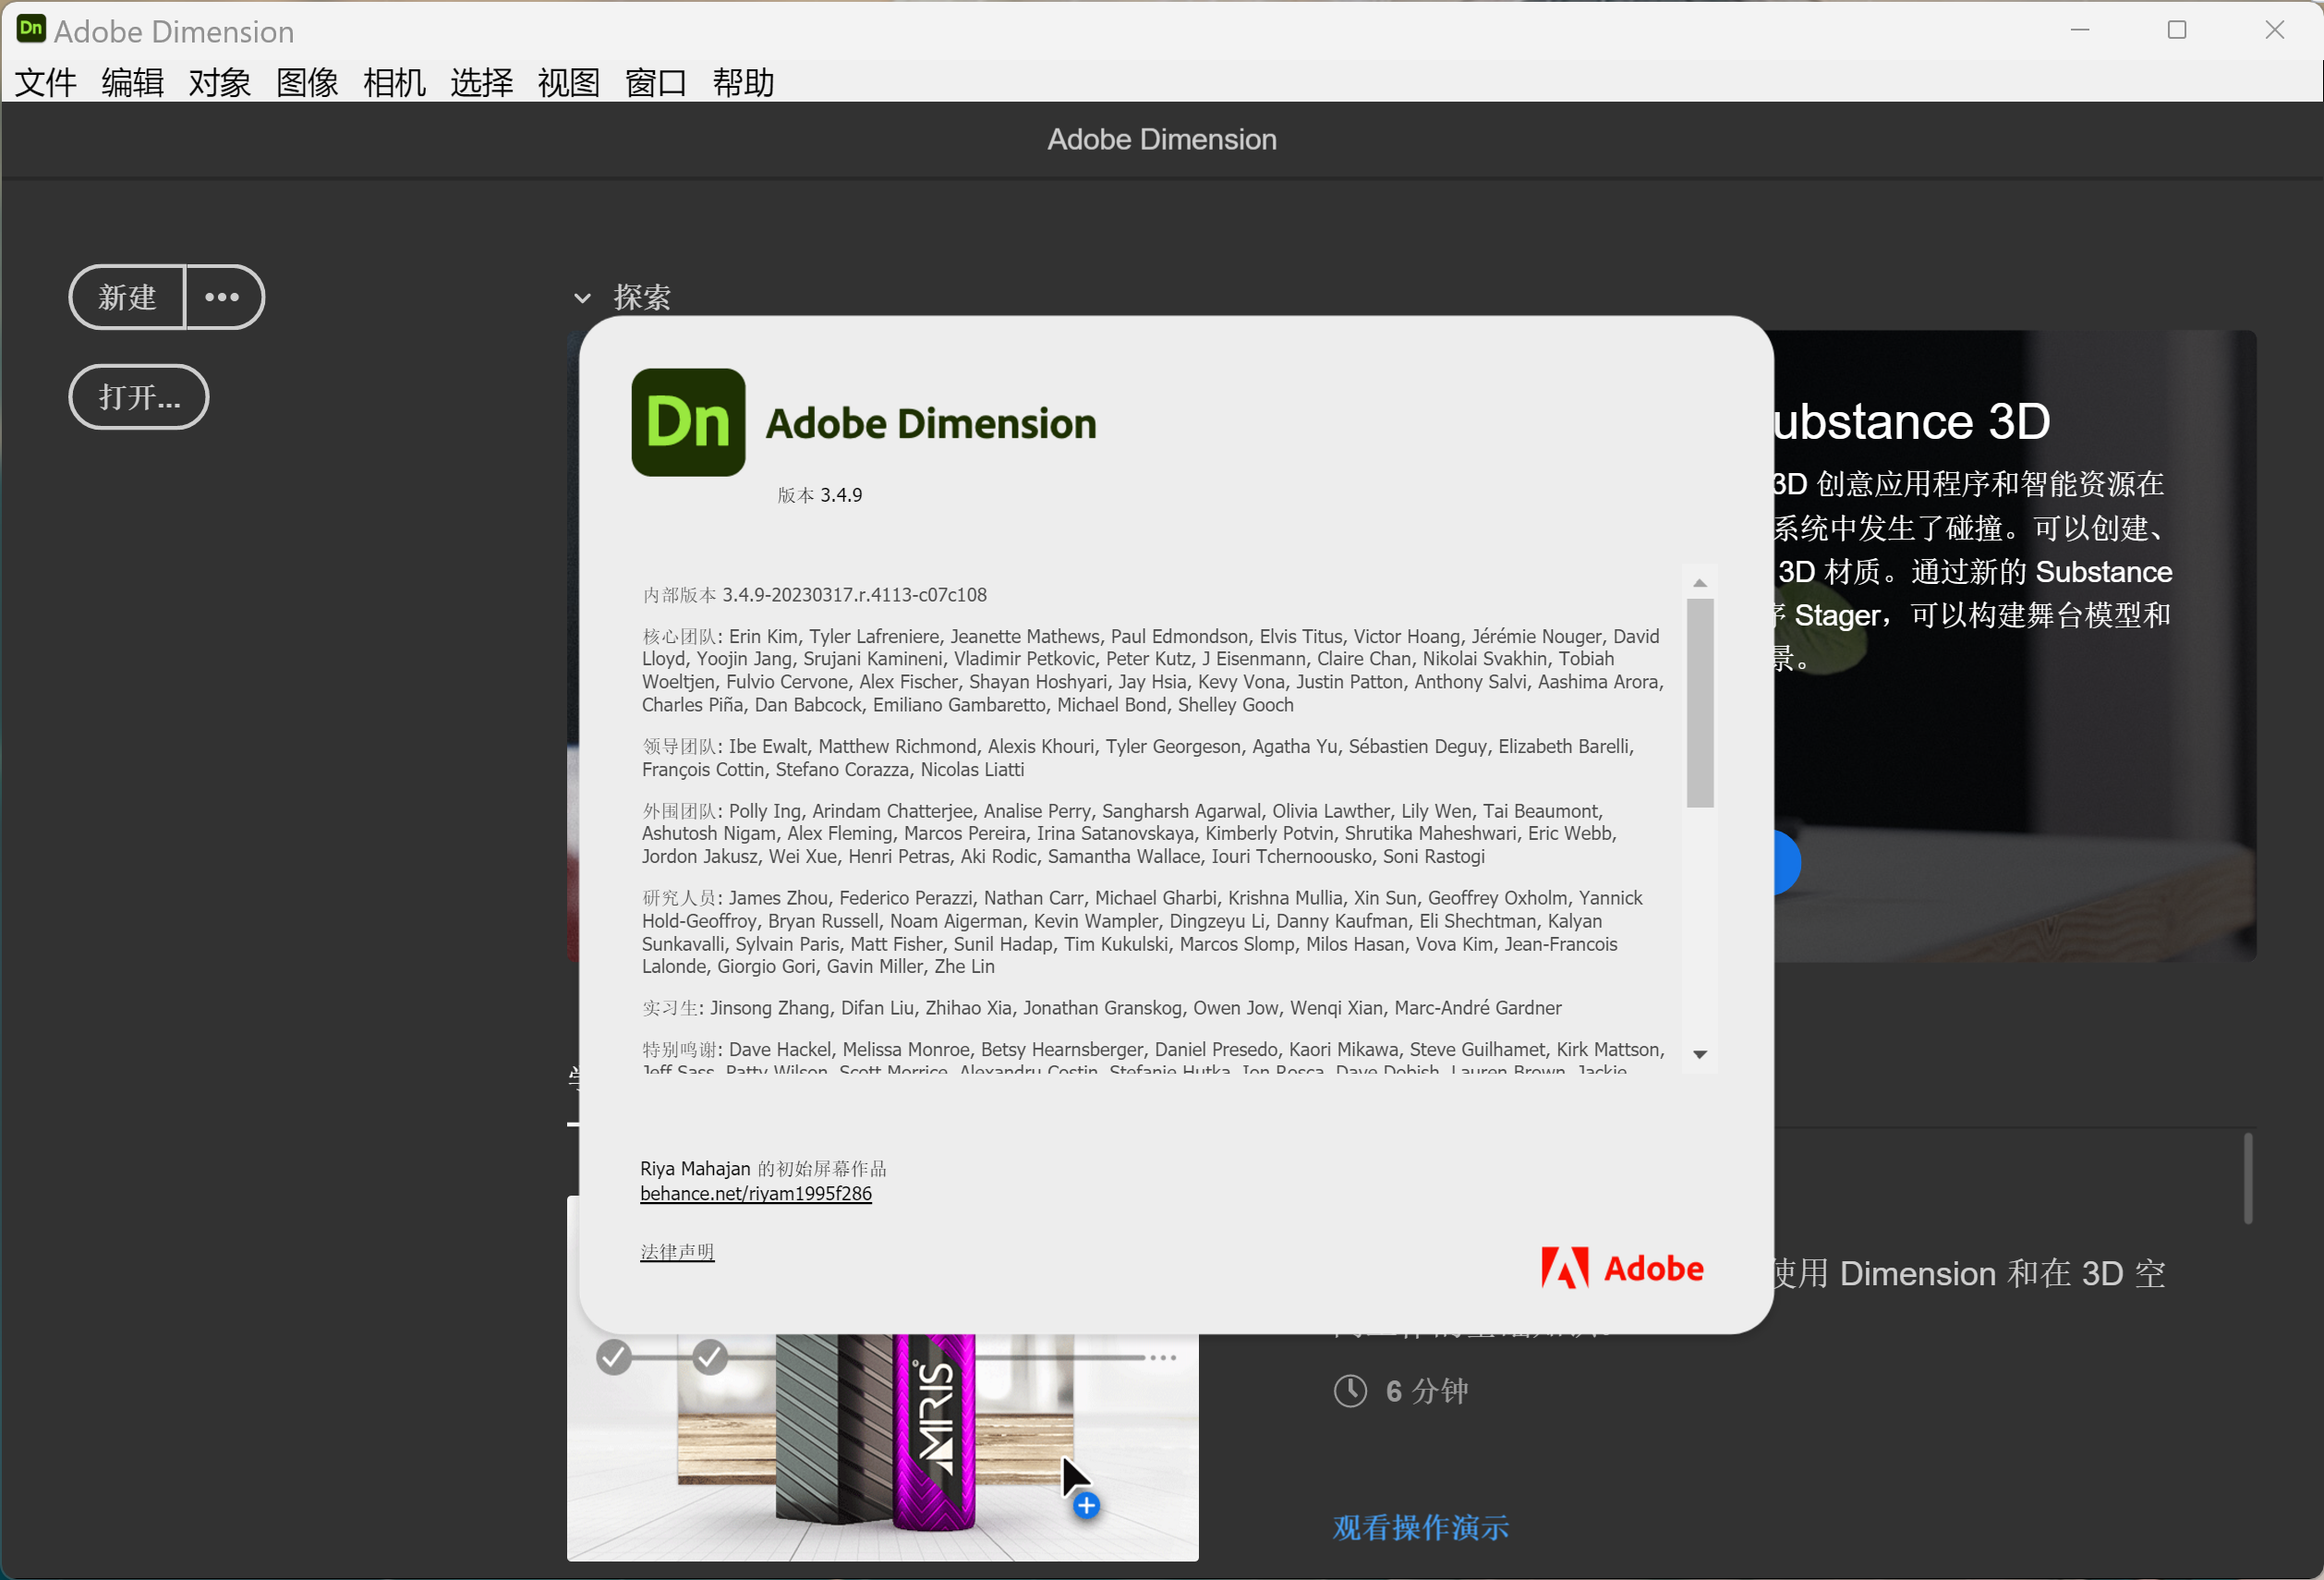Click the 6 分钟 duration text
This screenshot has height=1580, width=2324.
(x=1427, y=1390)
